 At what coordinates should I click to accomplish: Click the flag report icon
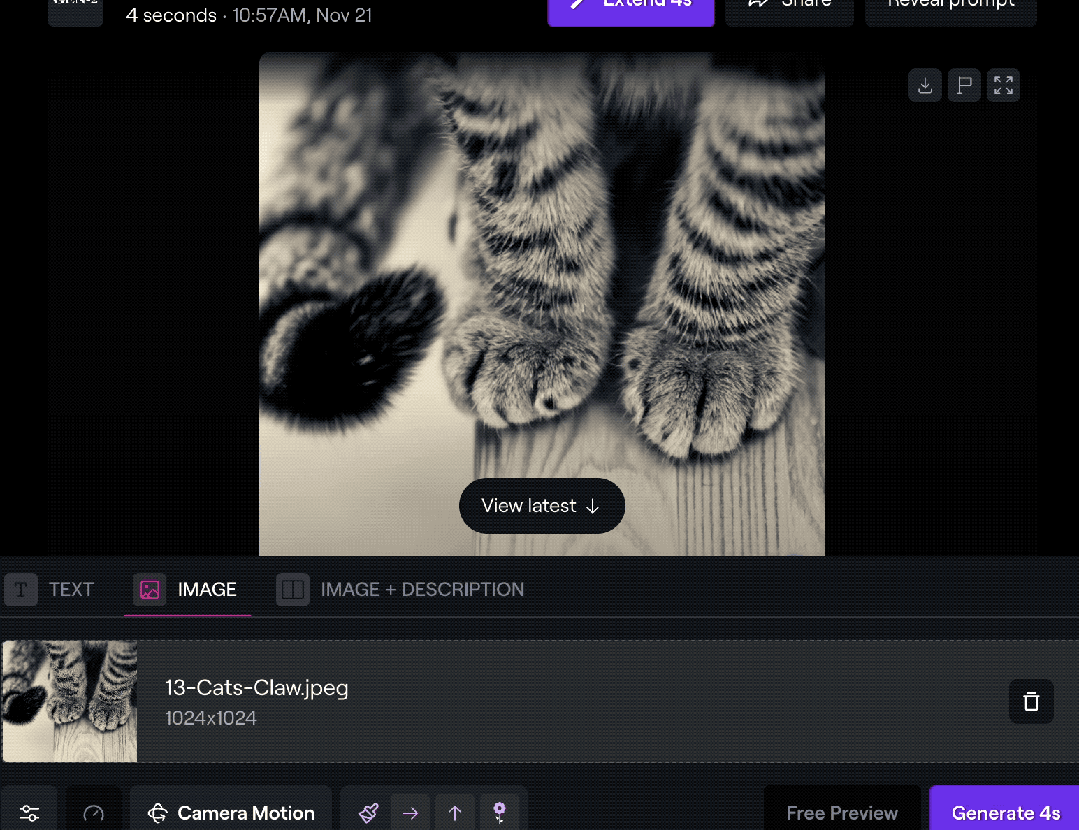point(964,85)
